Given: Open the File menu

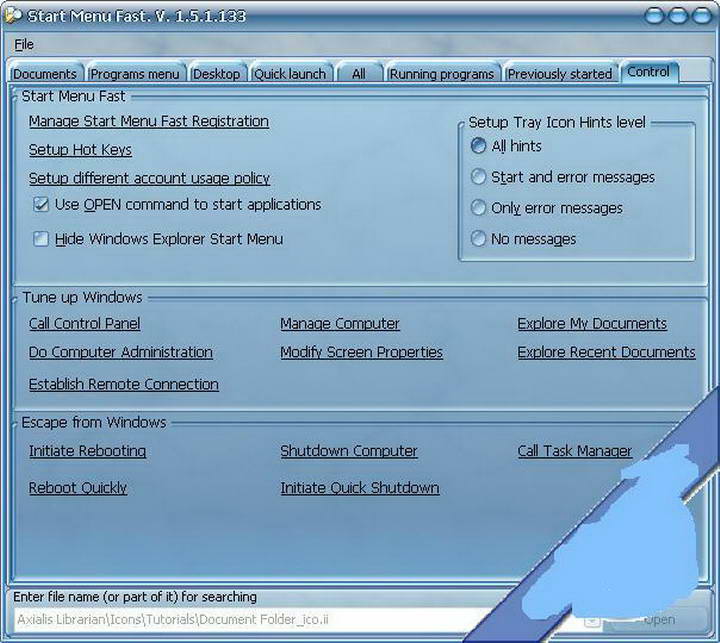Looking at the screenshot, I should click(24, 45).
